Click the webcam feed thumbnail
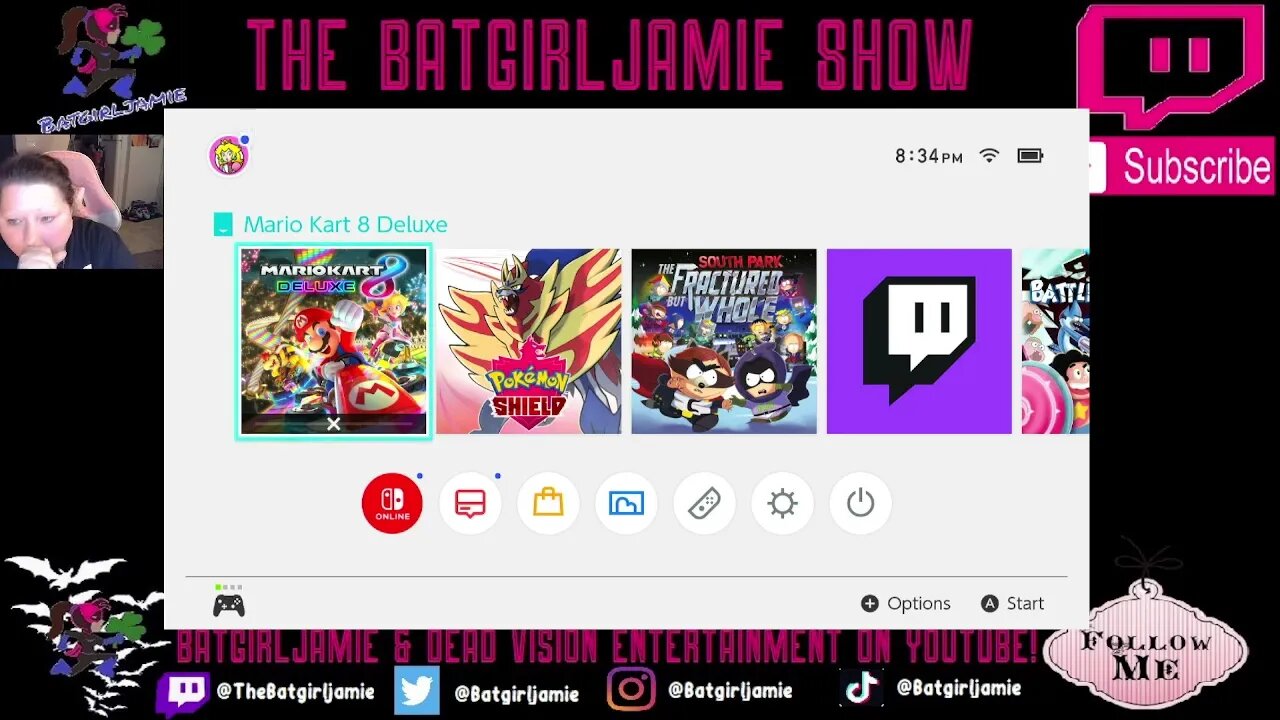1280x720 pixels. pos(81,202)
